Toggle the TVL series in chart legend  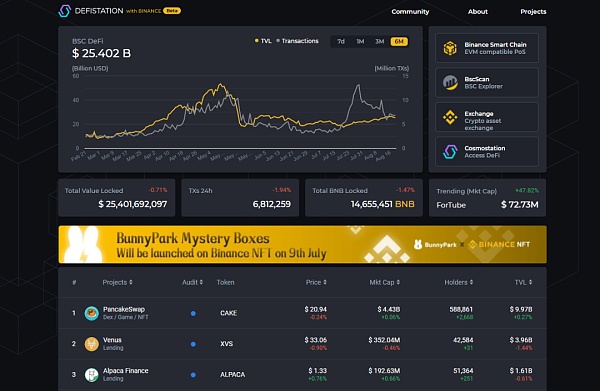(263, 41)
